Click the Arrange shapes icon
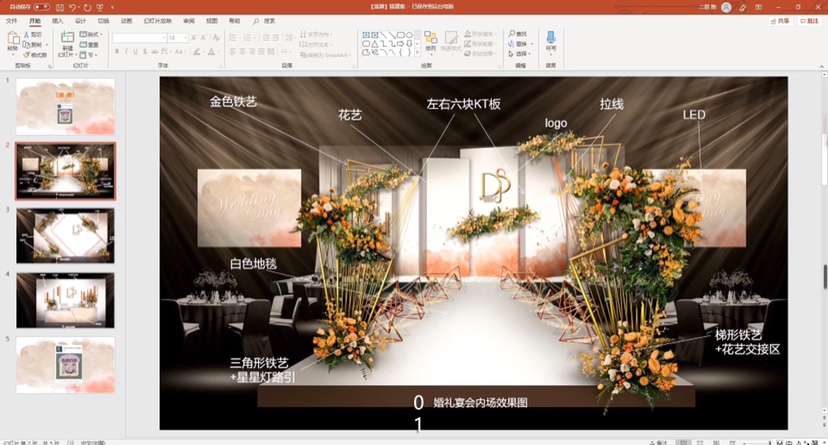The width and height of the screenshot is (828, 445). point(430,41)
